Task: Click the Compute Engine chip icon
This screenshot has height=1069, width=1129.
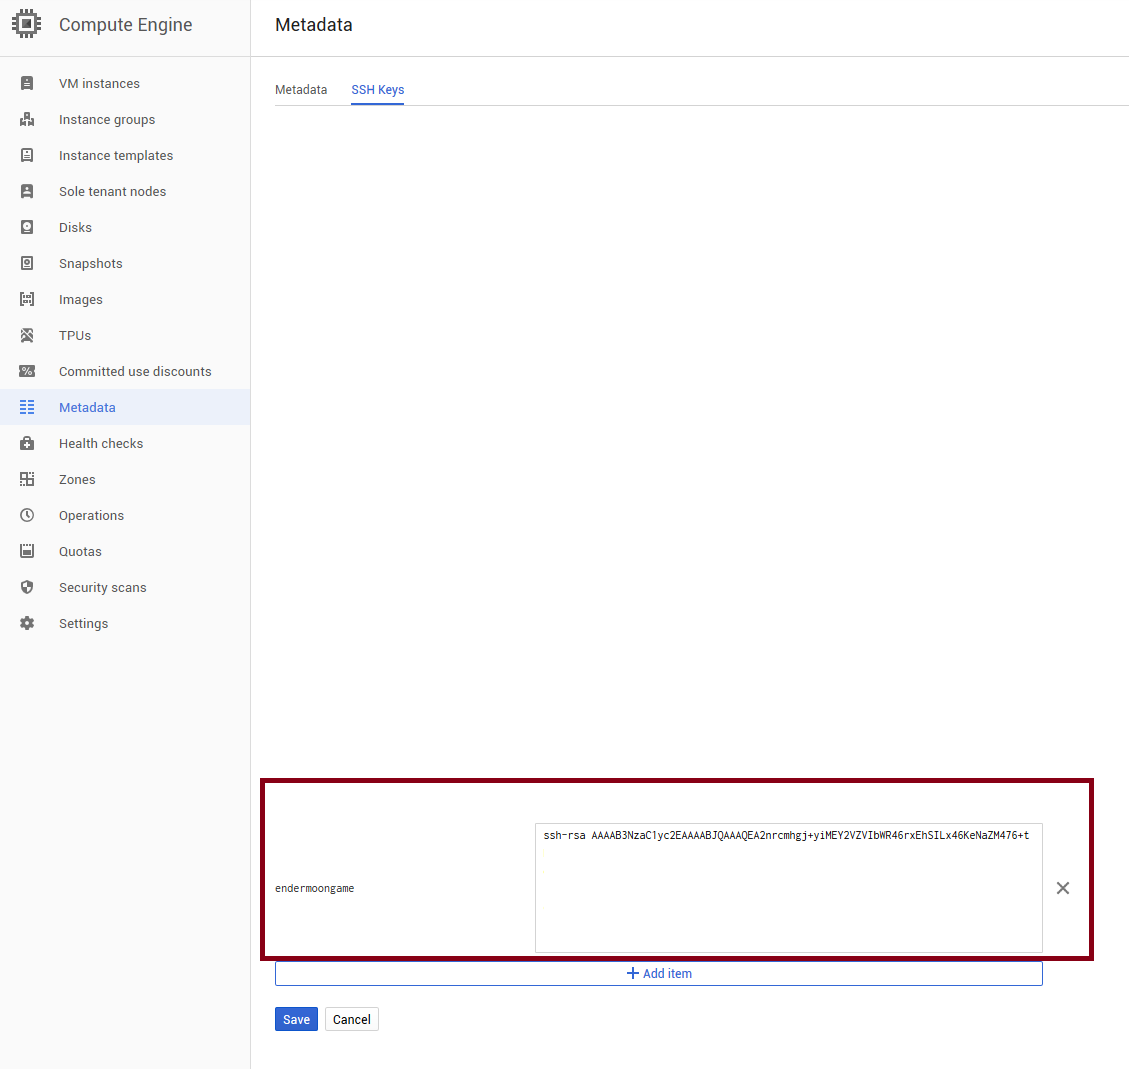Action: [x=27, y=24]
